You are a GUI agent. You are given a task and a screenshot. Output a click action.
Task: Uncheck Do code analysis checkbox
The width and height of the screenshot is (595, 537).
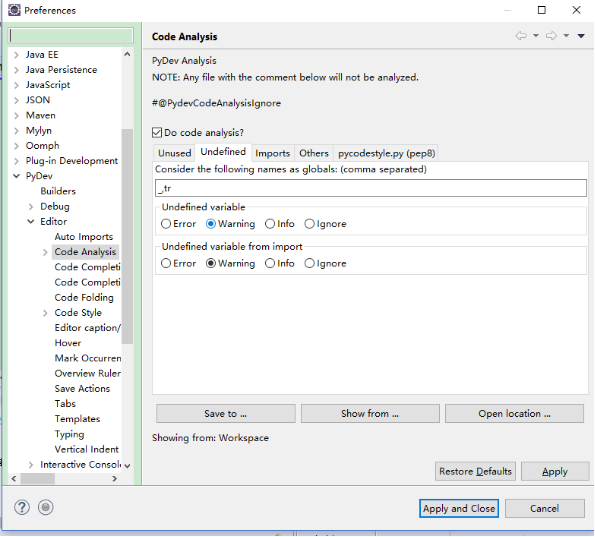coord(157,132)
